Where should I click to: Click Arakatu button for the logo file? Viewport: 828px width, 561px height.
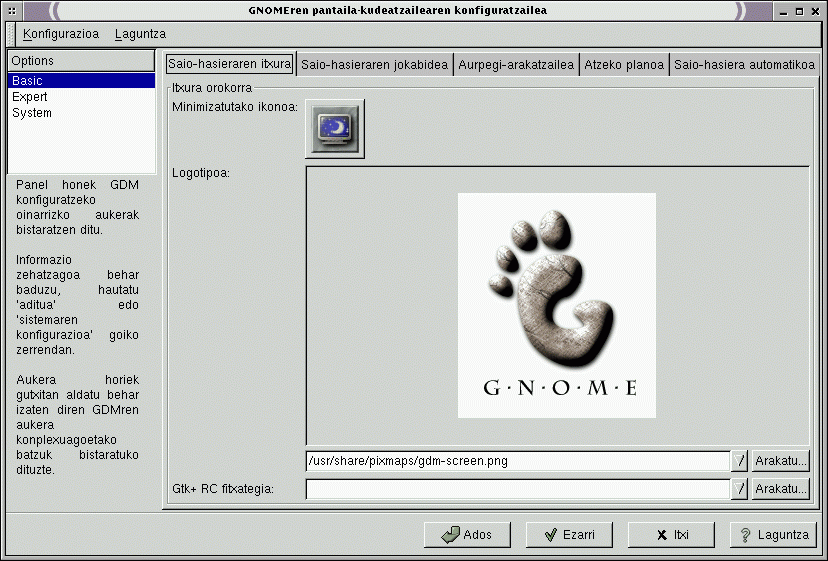point(780,461)
